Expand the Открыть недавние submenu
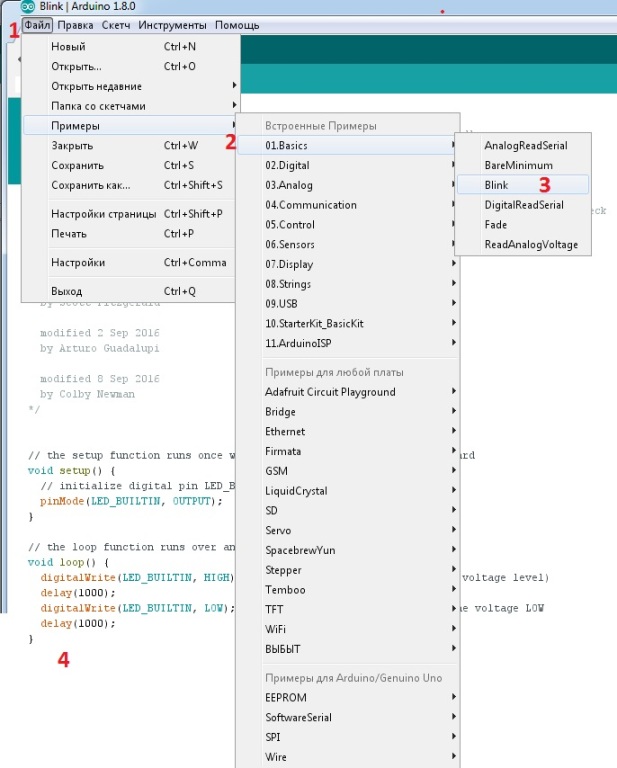Viewport: 617px width, 768px height. coord(96,86)
